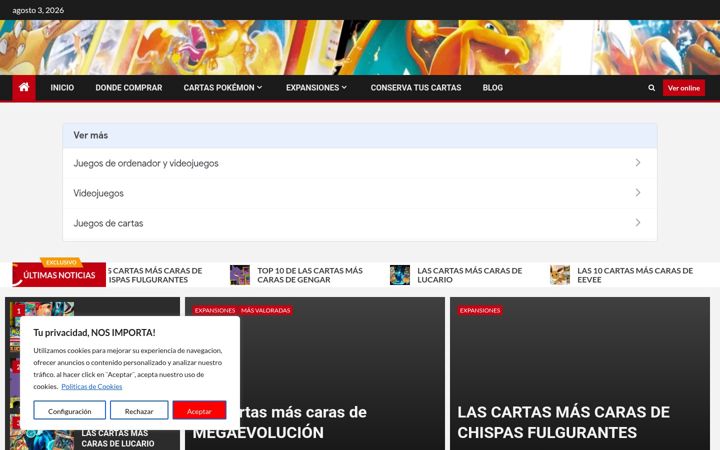Click EXPANSIONES tag on Chispas Fulgurantes card

tap(480, 310)
